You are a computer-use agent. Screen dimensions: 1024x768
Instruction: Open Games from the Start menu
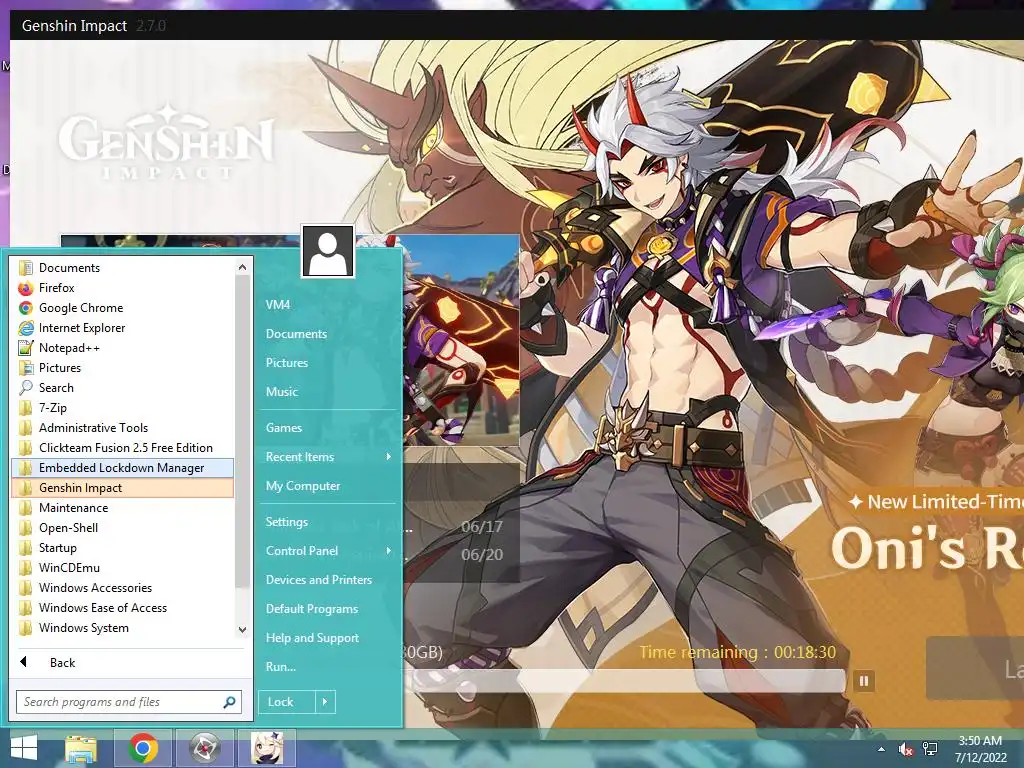(283, 428)
